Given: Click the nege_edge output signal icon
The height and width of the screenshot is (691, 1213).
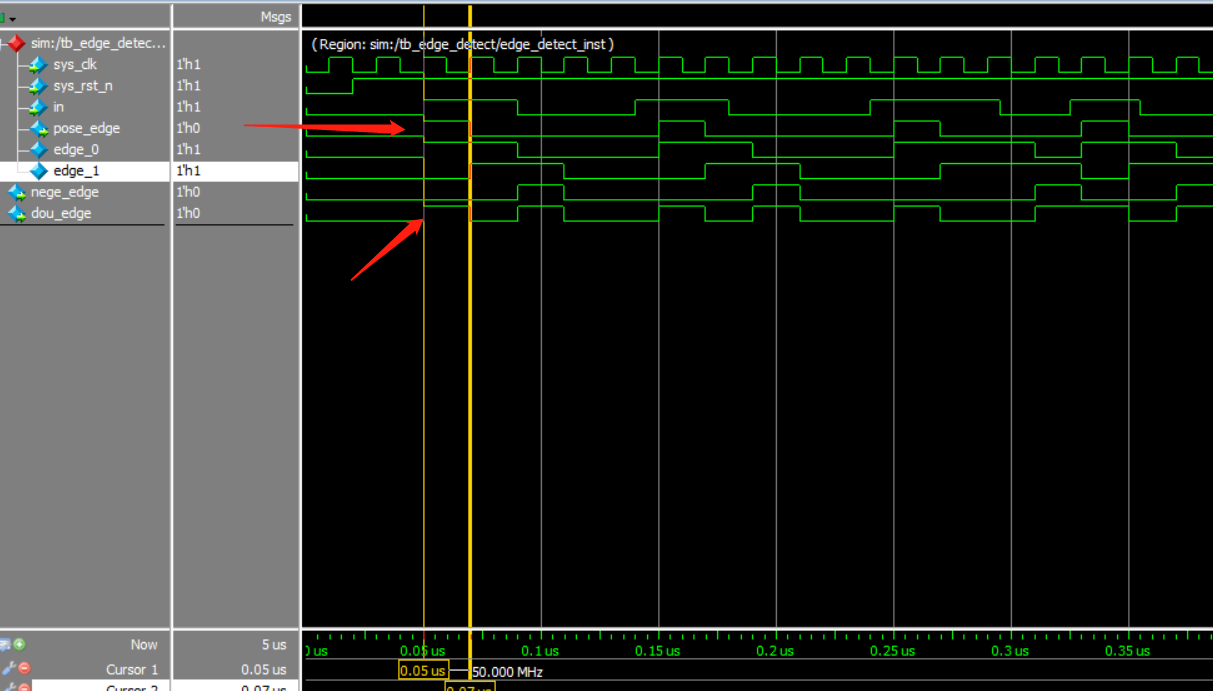Looking at the screenshot, I should 17,192.
